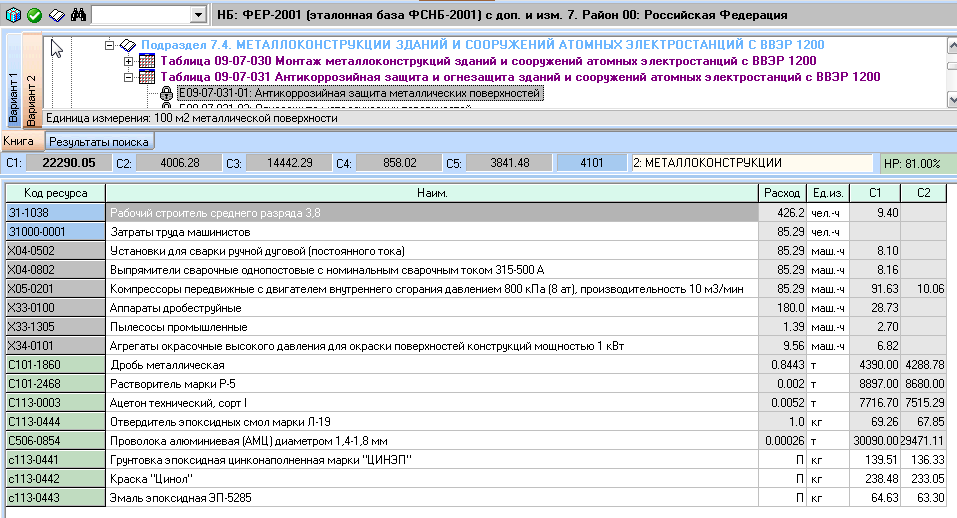Open the Результаты поиска tab
Screen dimensions: 957x518
click(99, 142)
